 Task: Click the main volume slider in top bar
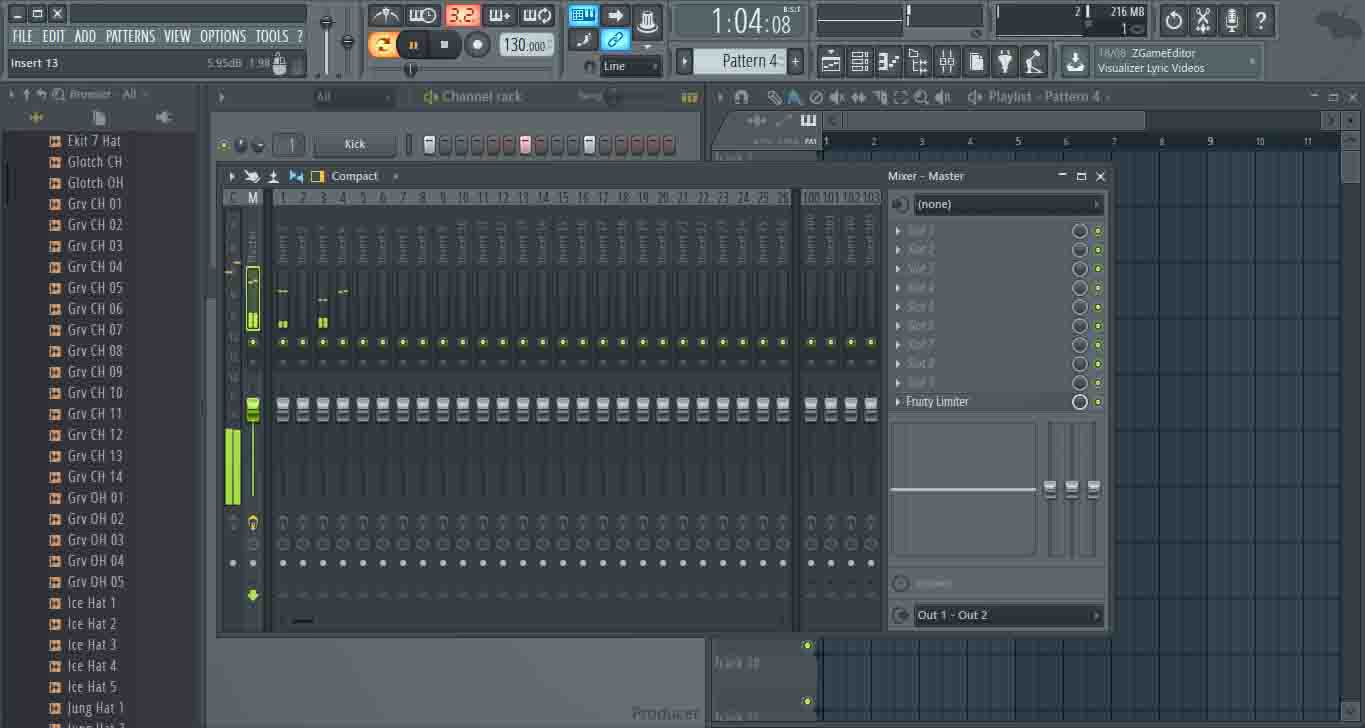point(326,22)
